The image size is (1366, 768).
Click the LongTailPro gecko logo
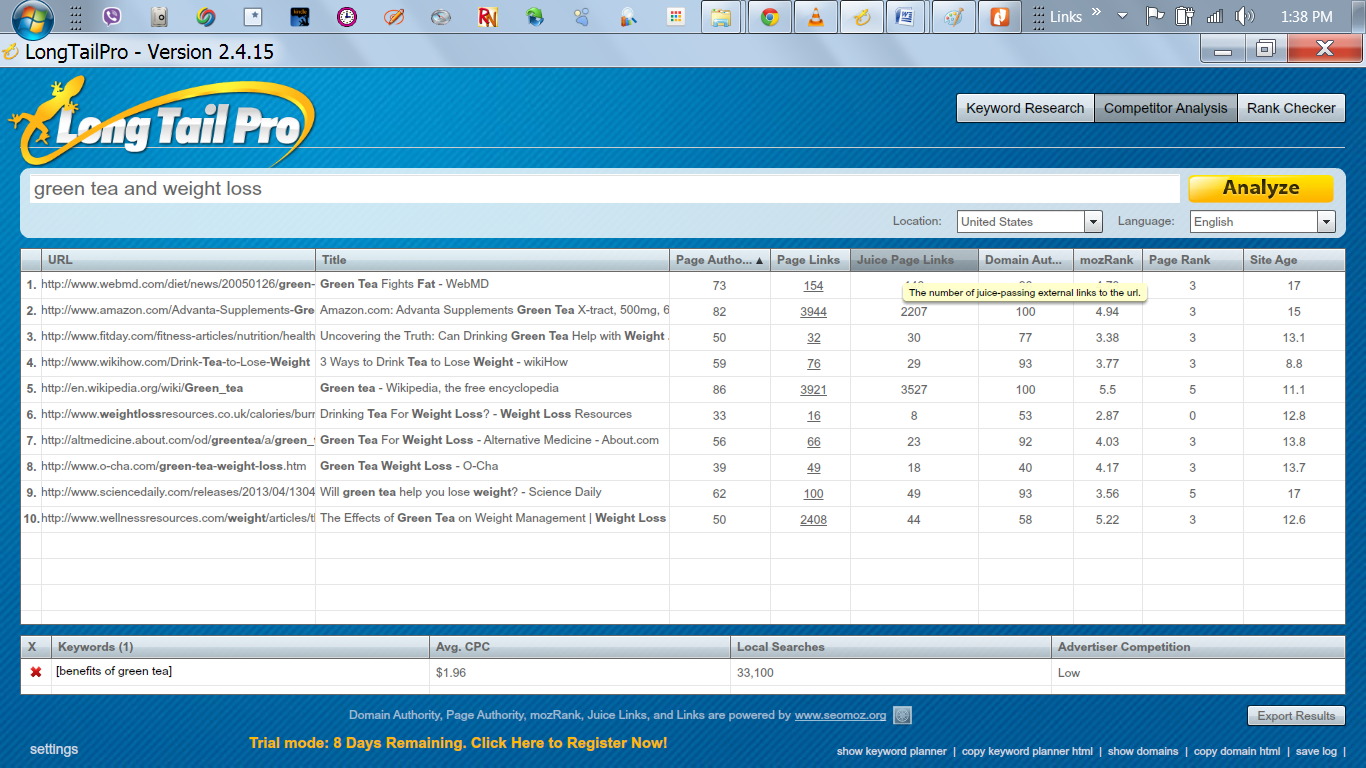(160, 121)
